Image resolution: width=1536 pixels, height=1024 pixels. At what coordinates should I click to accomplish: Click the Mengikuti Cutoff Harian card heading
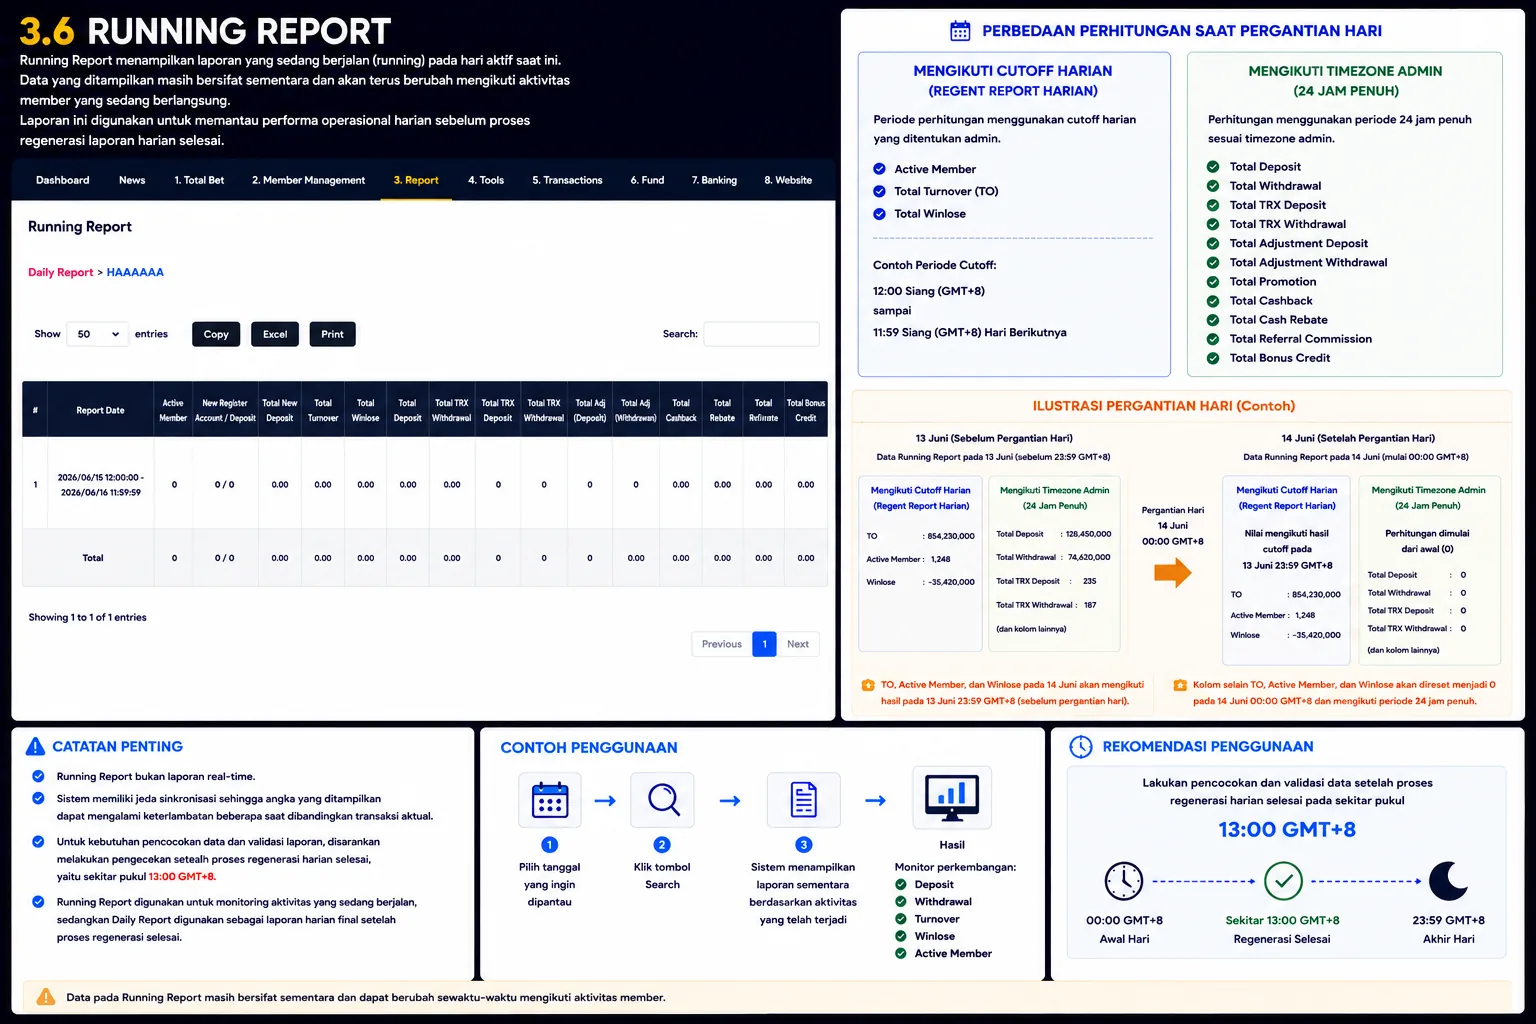(x=1013, y=81)
